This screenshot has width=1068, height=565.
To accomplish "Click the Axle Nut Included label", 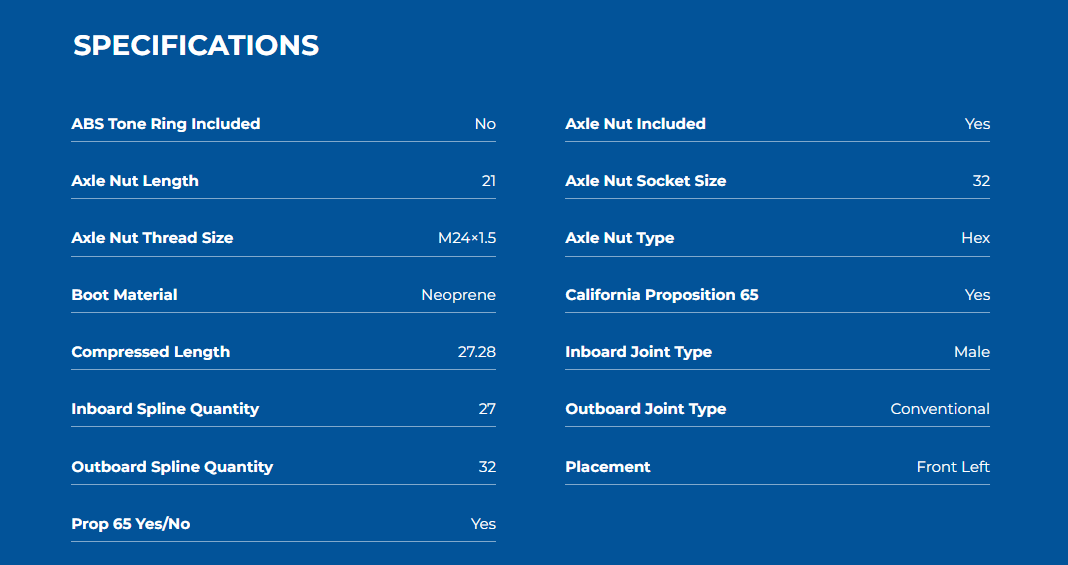I will coord(635,124).
